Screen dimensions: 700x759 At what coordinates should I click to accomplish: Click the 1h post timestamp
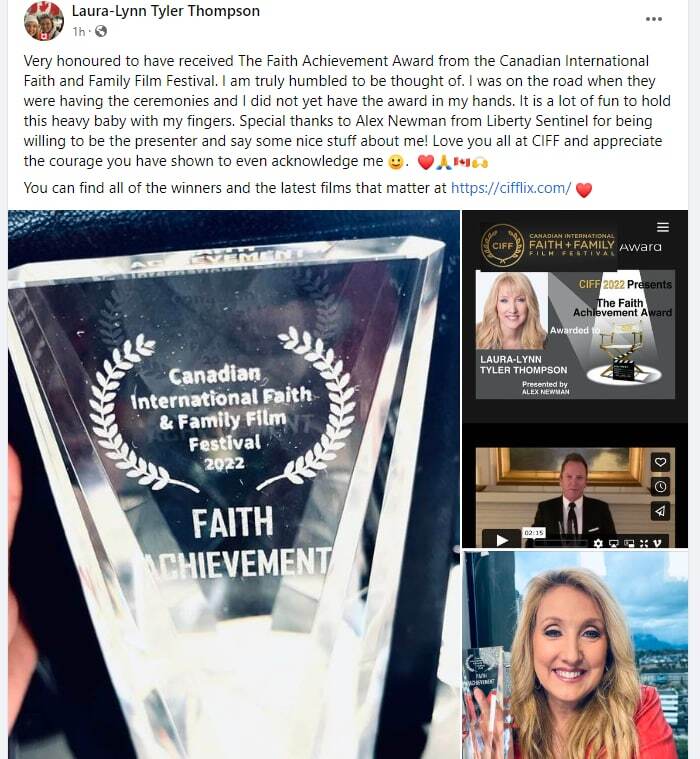(78, 31)
